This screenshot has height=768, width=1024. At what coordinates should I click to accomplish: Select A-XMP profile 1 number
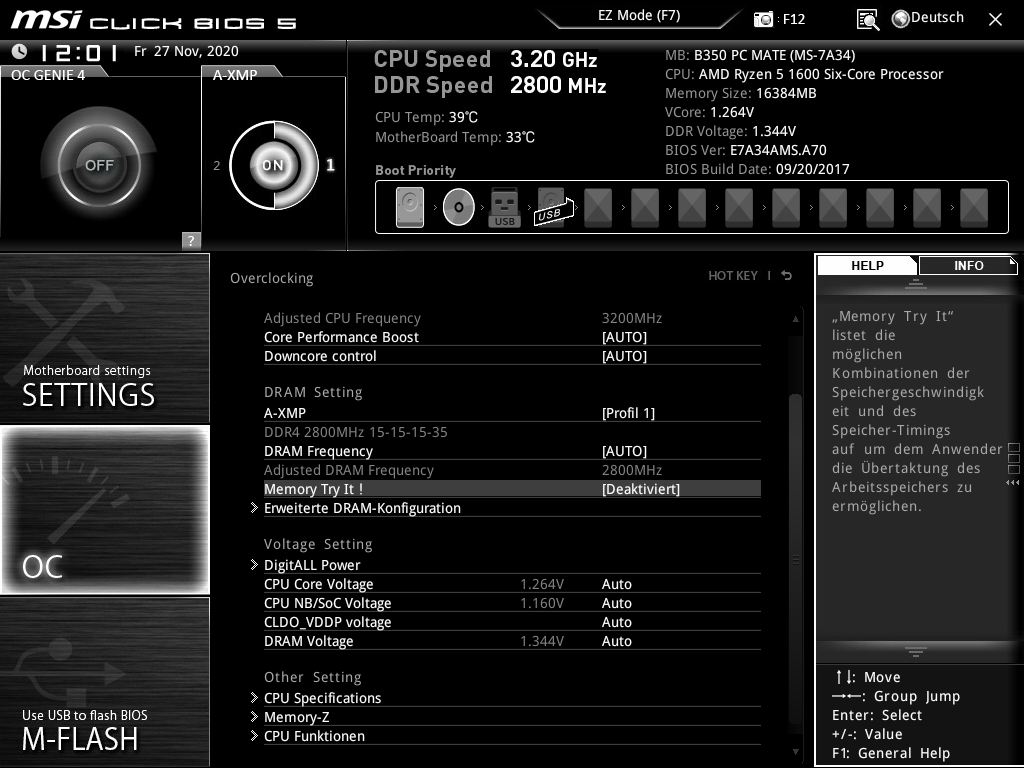coord(330,165)
